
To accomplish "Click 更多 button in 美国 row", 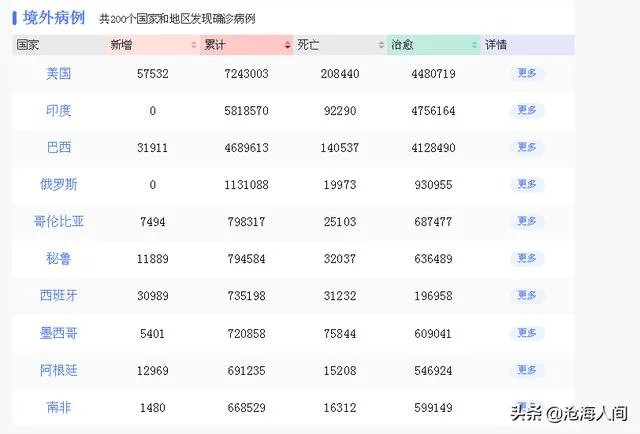I will [527, 73].
